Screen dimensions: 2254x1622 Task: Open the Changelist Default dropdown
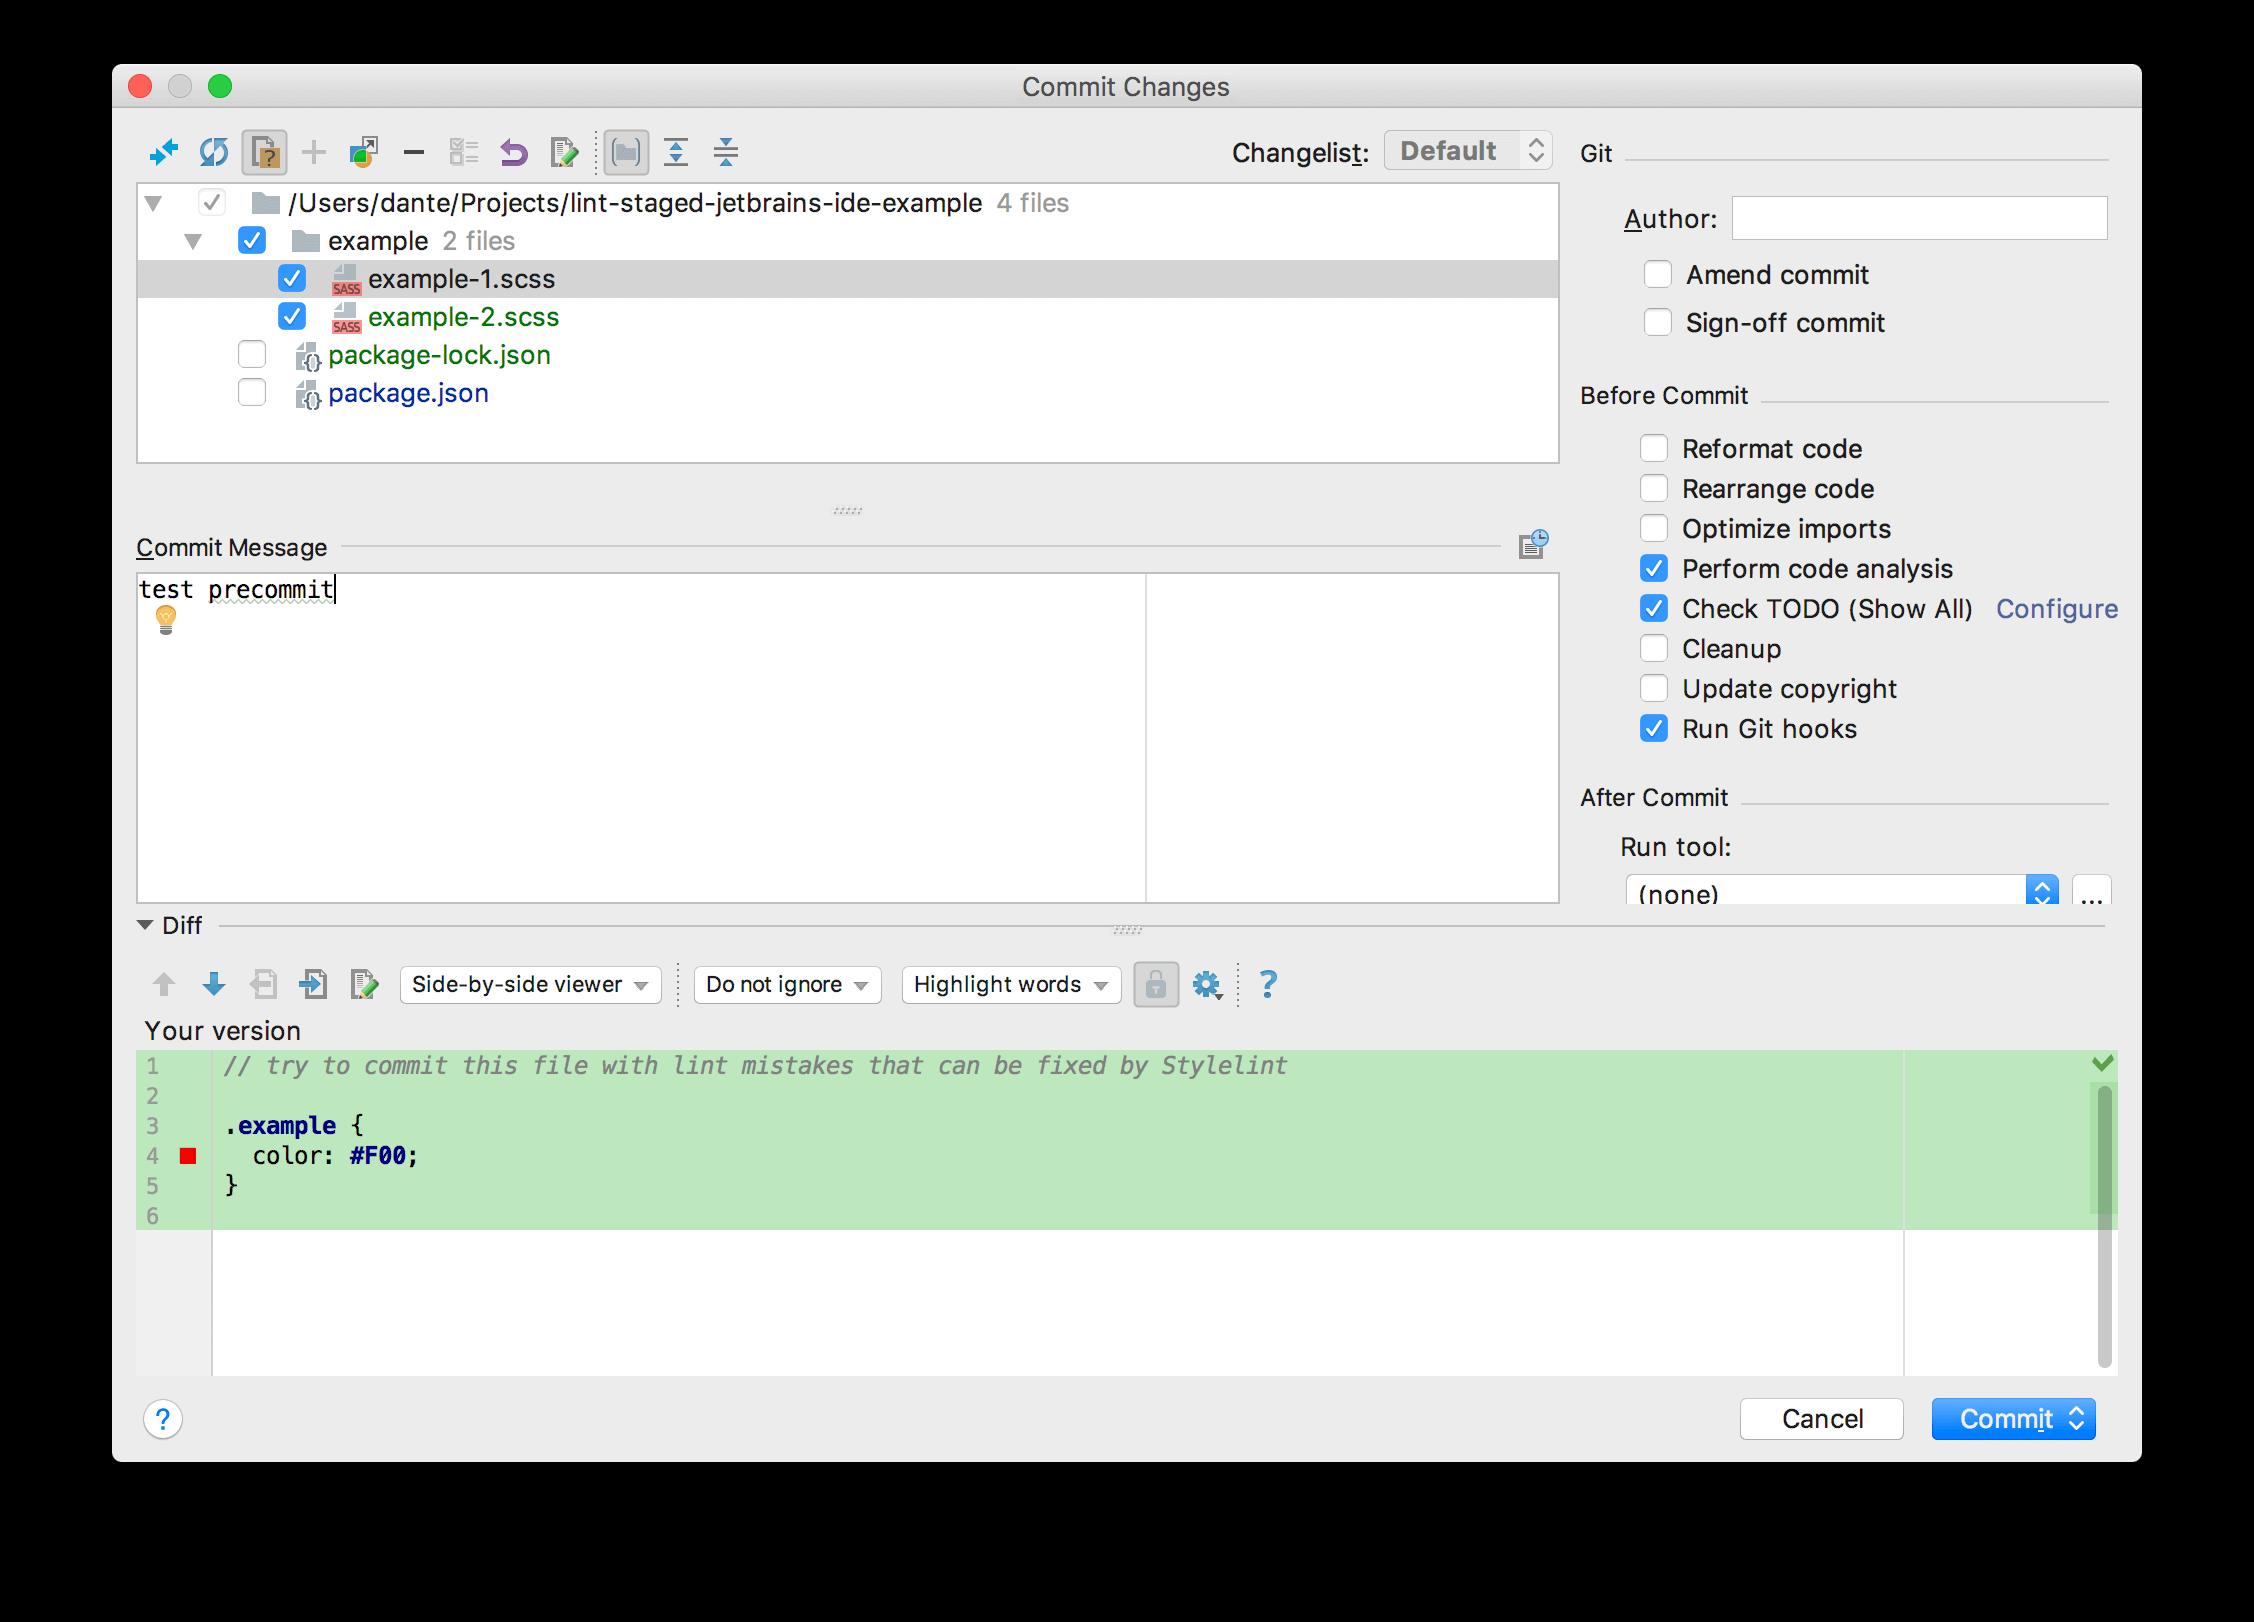1467,151
